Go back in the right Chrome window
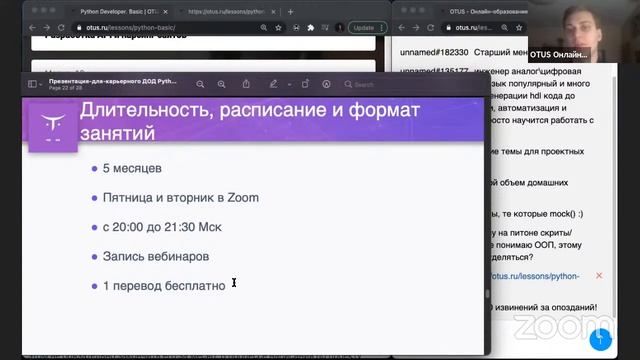 pos(402,27)
